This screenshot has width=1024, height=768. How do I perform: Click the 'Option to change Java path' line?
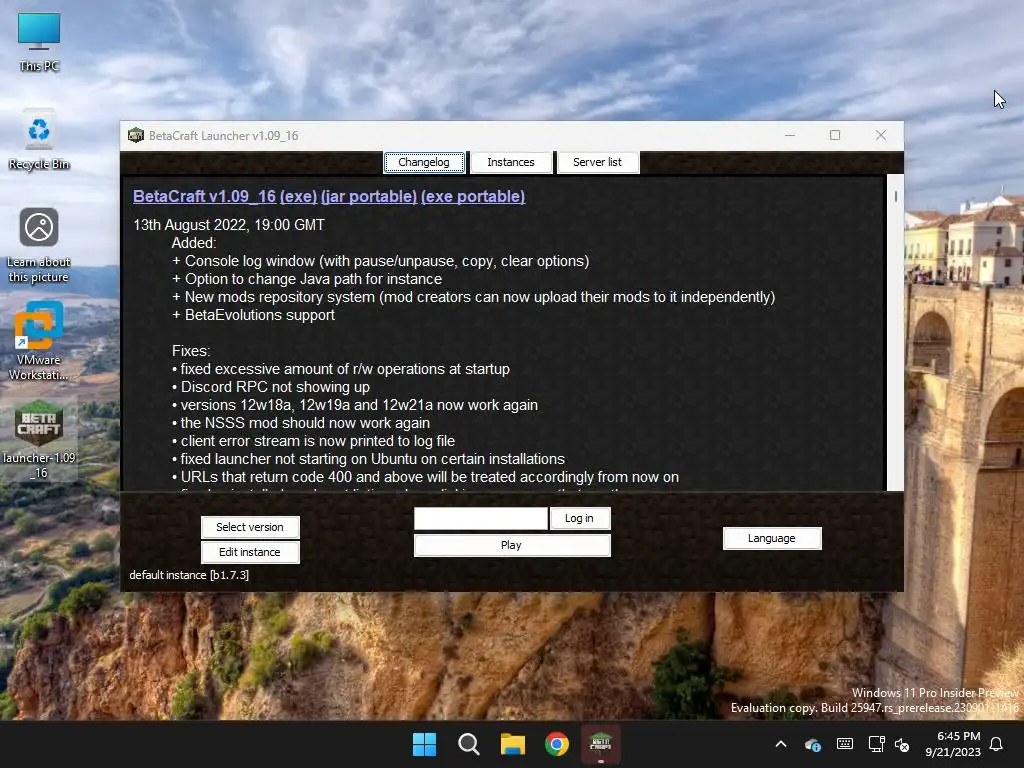(x=307, y=279)
